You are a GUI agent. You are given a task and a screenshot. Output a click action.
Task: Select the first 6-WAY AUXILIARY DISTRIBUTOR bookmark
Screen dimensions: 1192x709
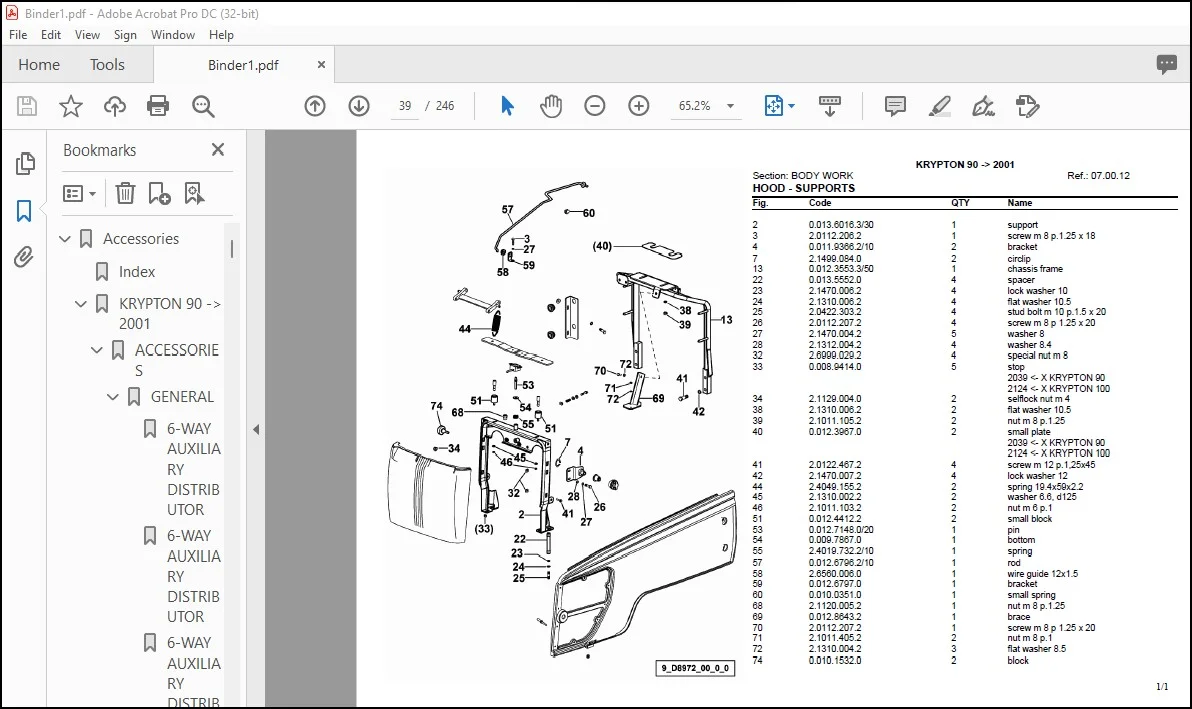point(193,469)
